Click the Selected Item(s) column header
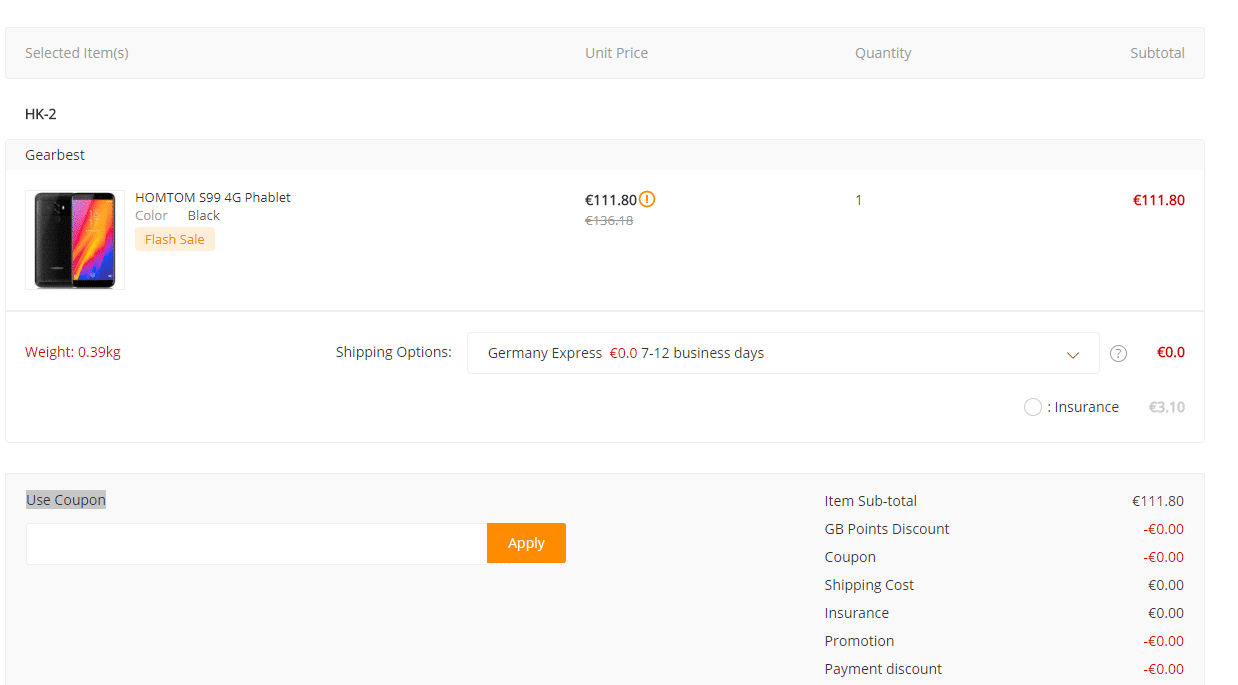 point(77,53)
